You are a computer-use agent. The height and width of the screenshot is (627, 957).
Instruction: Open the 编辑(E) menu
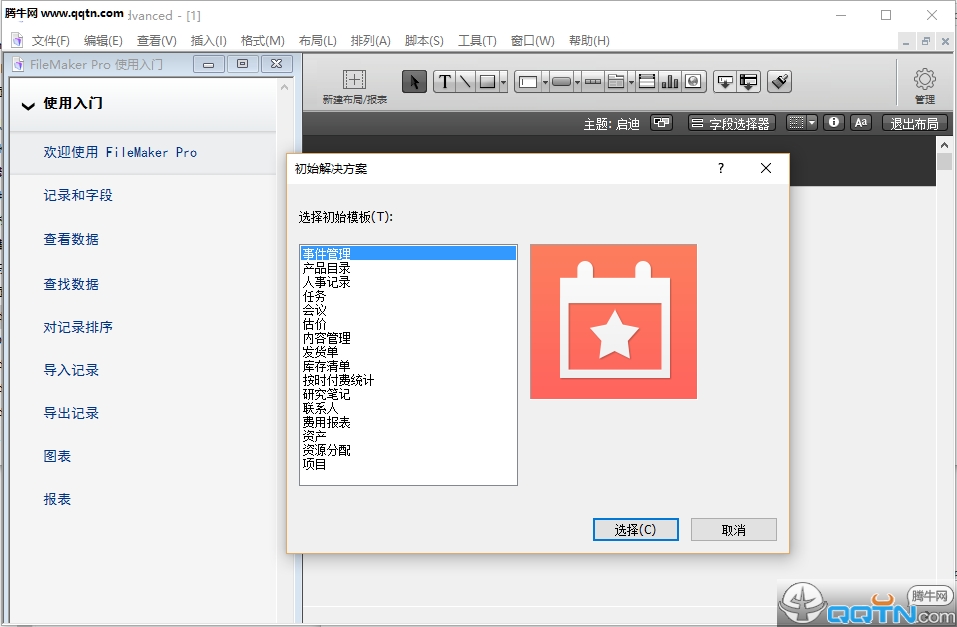(103, 40)
